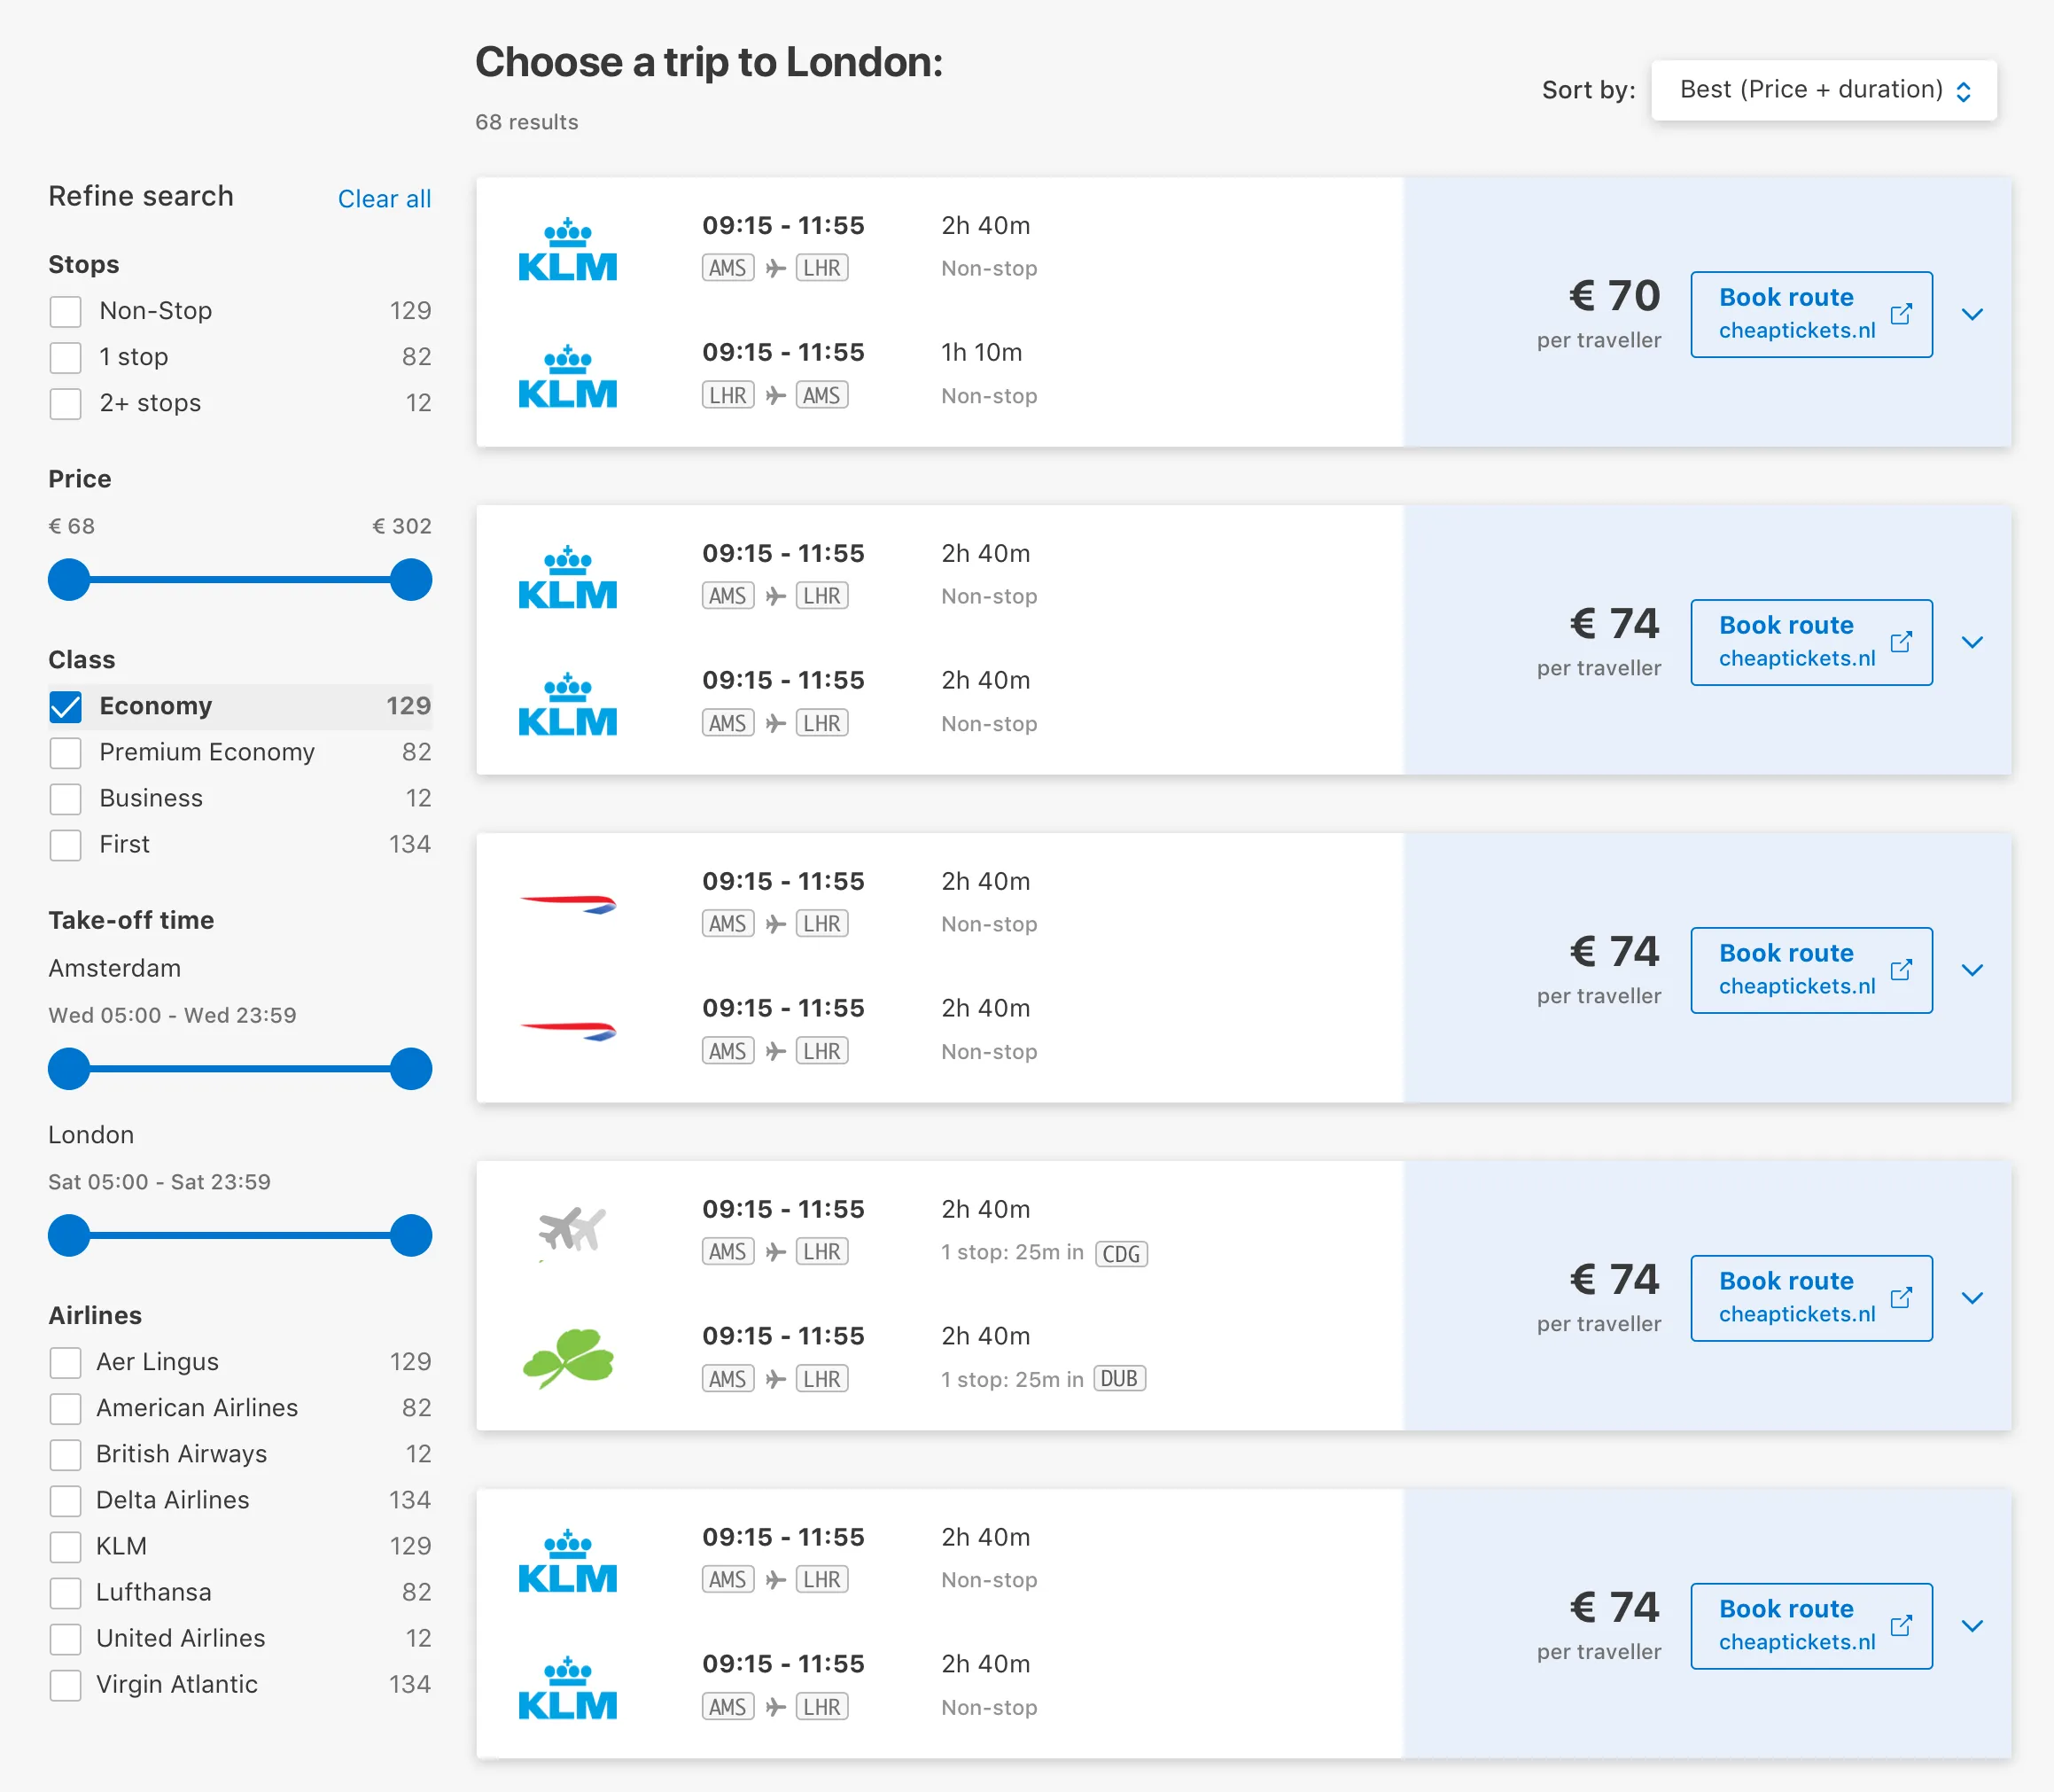The height and width of the screenshot is (1792, 2054).
Task: Select the United Airlines checkbox
Action: tap(66, 1639)
